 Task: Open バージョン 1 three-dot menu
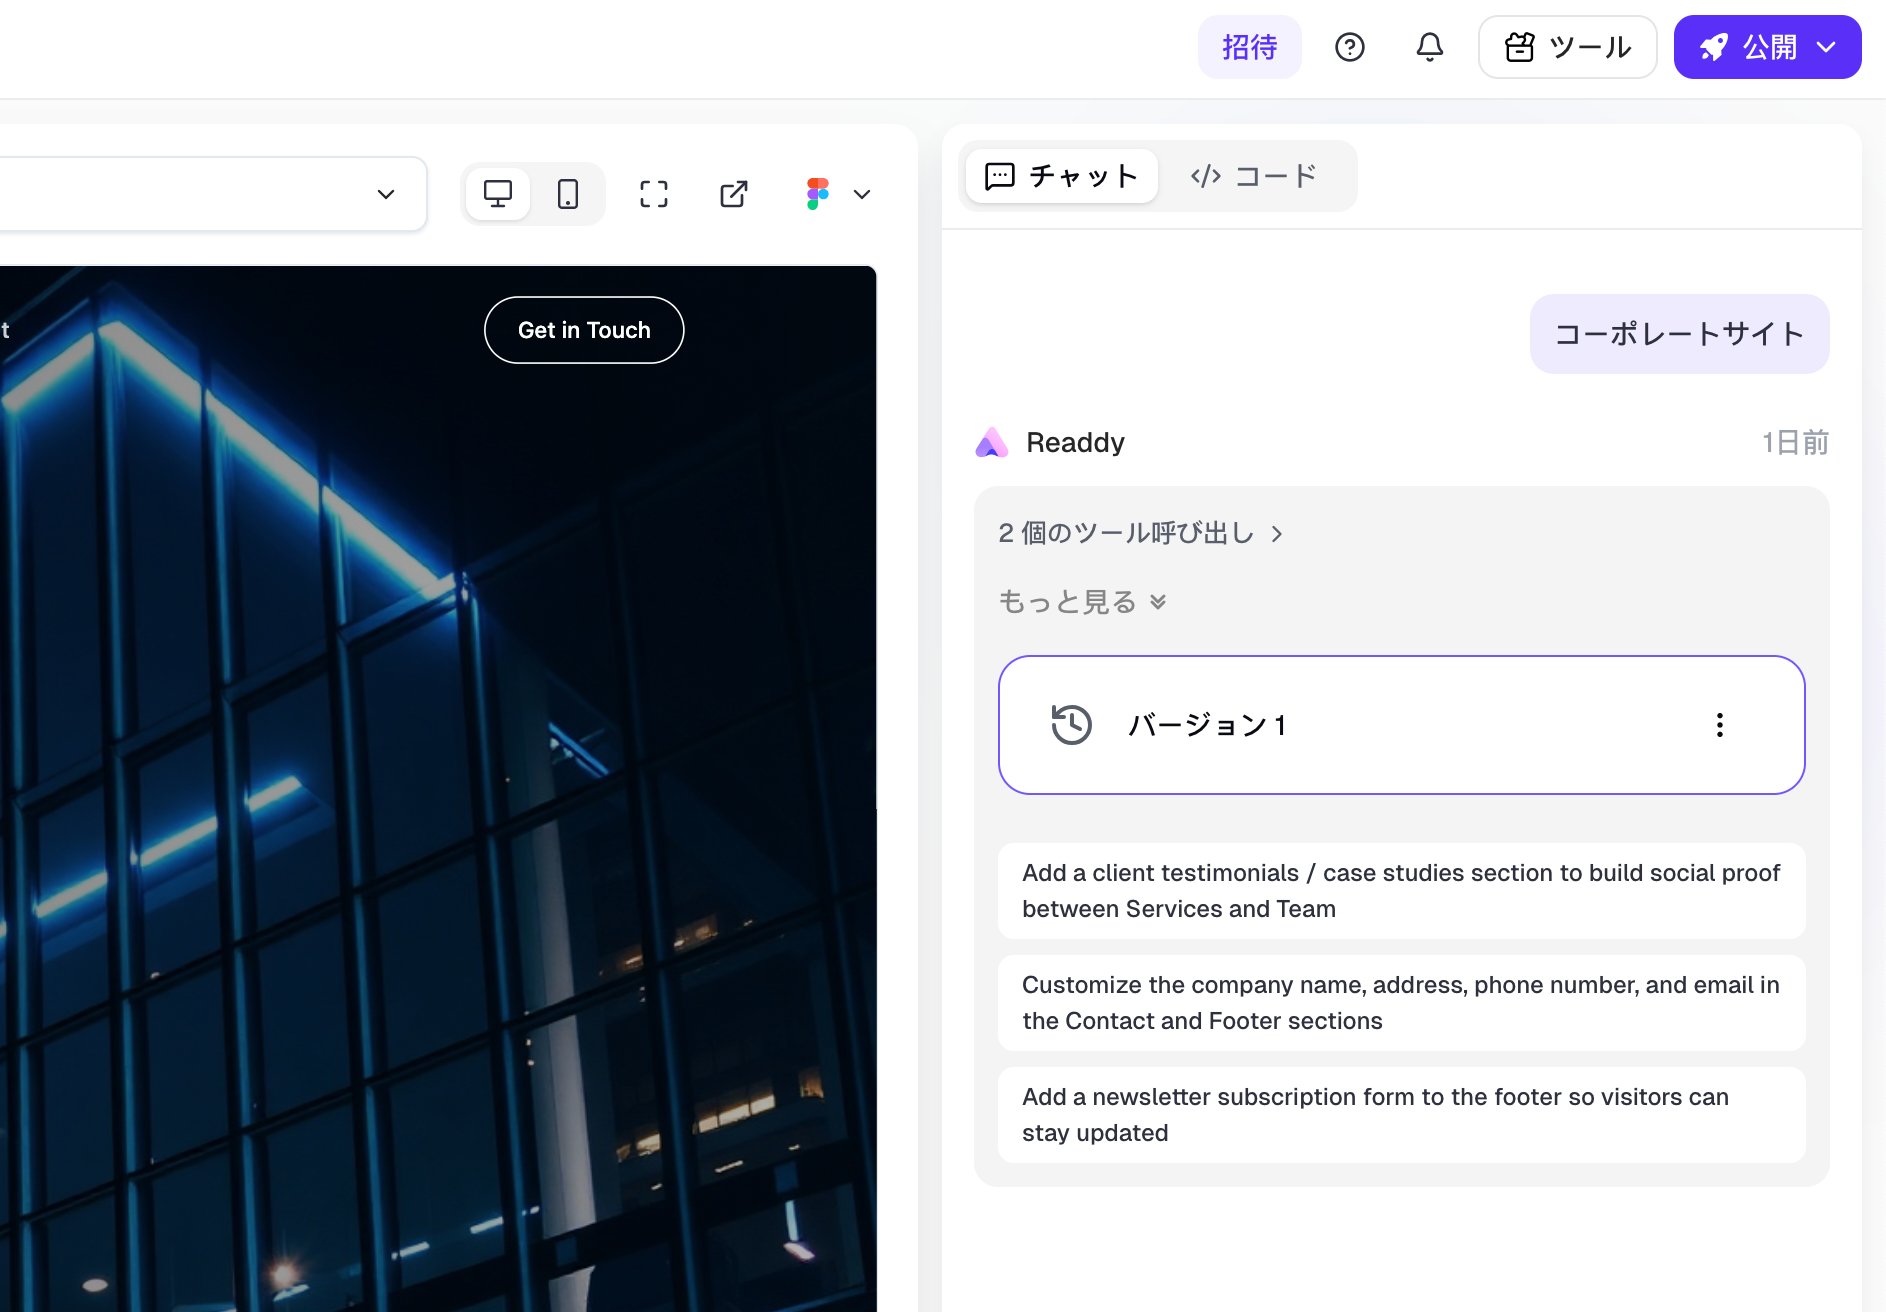[1720, 725]
